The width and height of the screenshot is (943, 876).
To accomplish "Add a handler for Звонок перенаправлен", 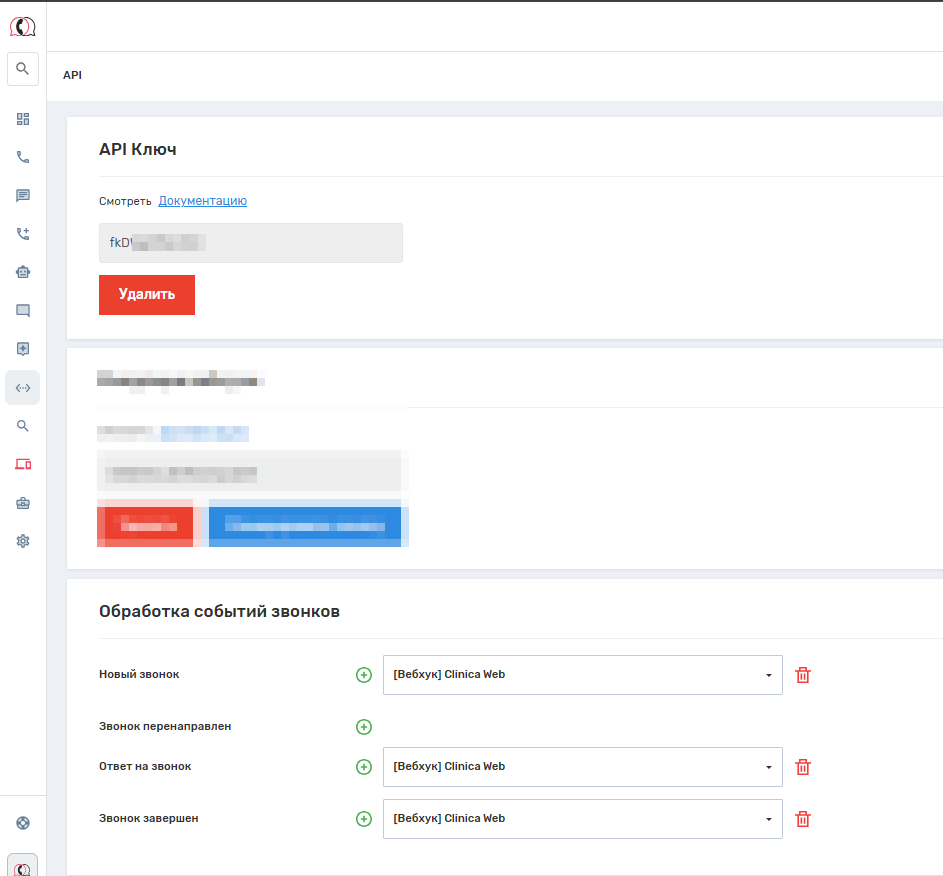I will [364, 727].
